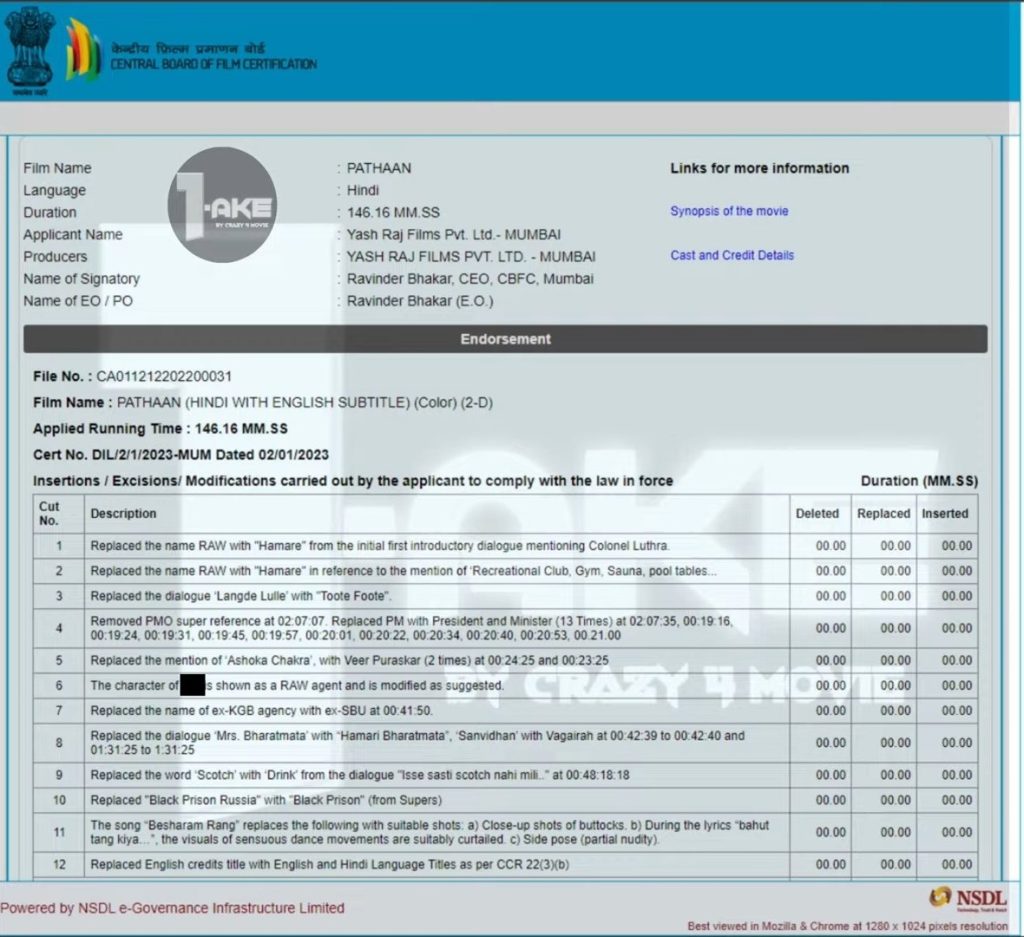
Task: Click the Duration value 146.16 MM.SS in film details
Action: tap(393, 212)
